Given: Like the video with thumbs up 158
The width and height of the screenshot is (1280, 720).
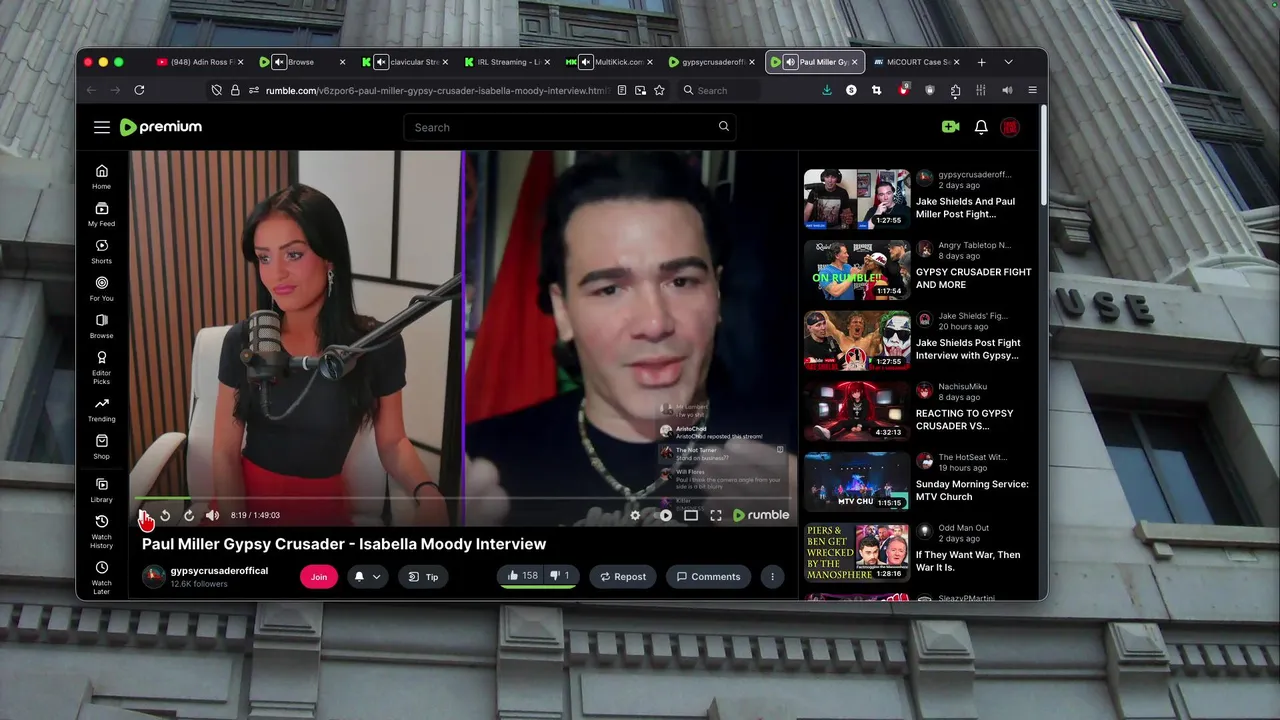Looking at the screenshot, I should (522, 576).
